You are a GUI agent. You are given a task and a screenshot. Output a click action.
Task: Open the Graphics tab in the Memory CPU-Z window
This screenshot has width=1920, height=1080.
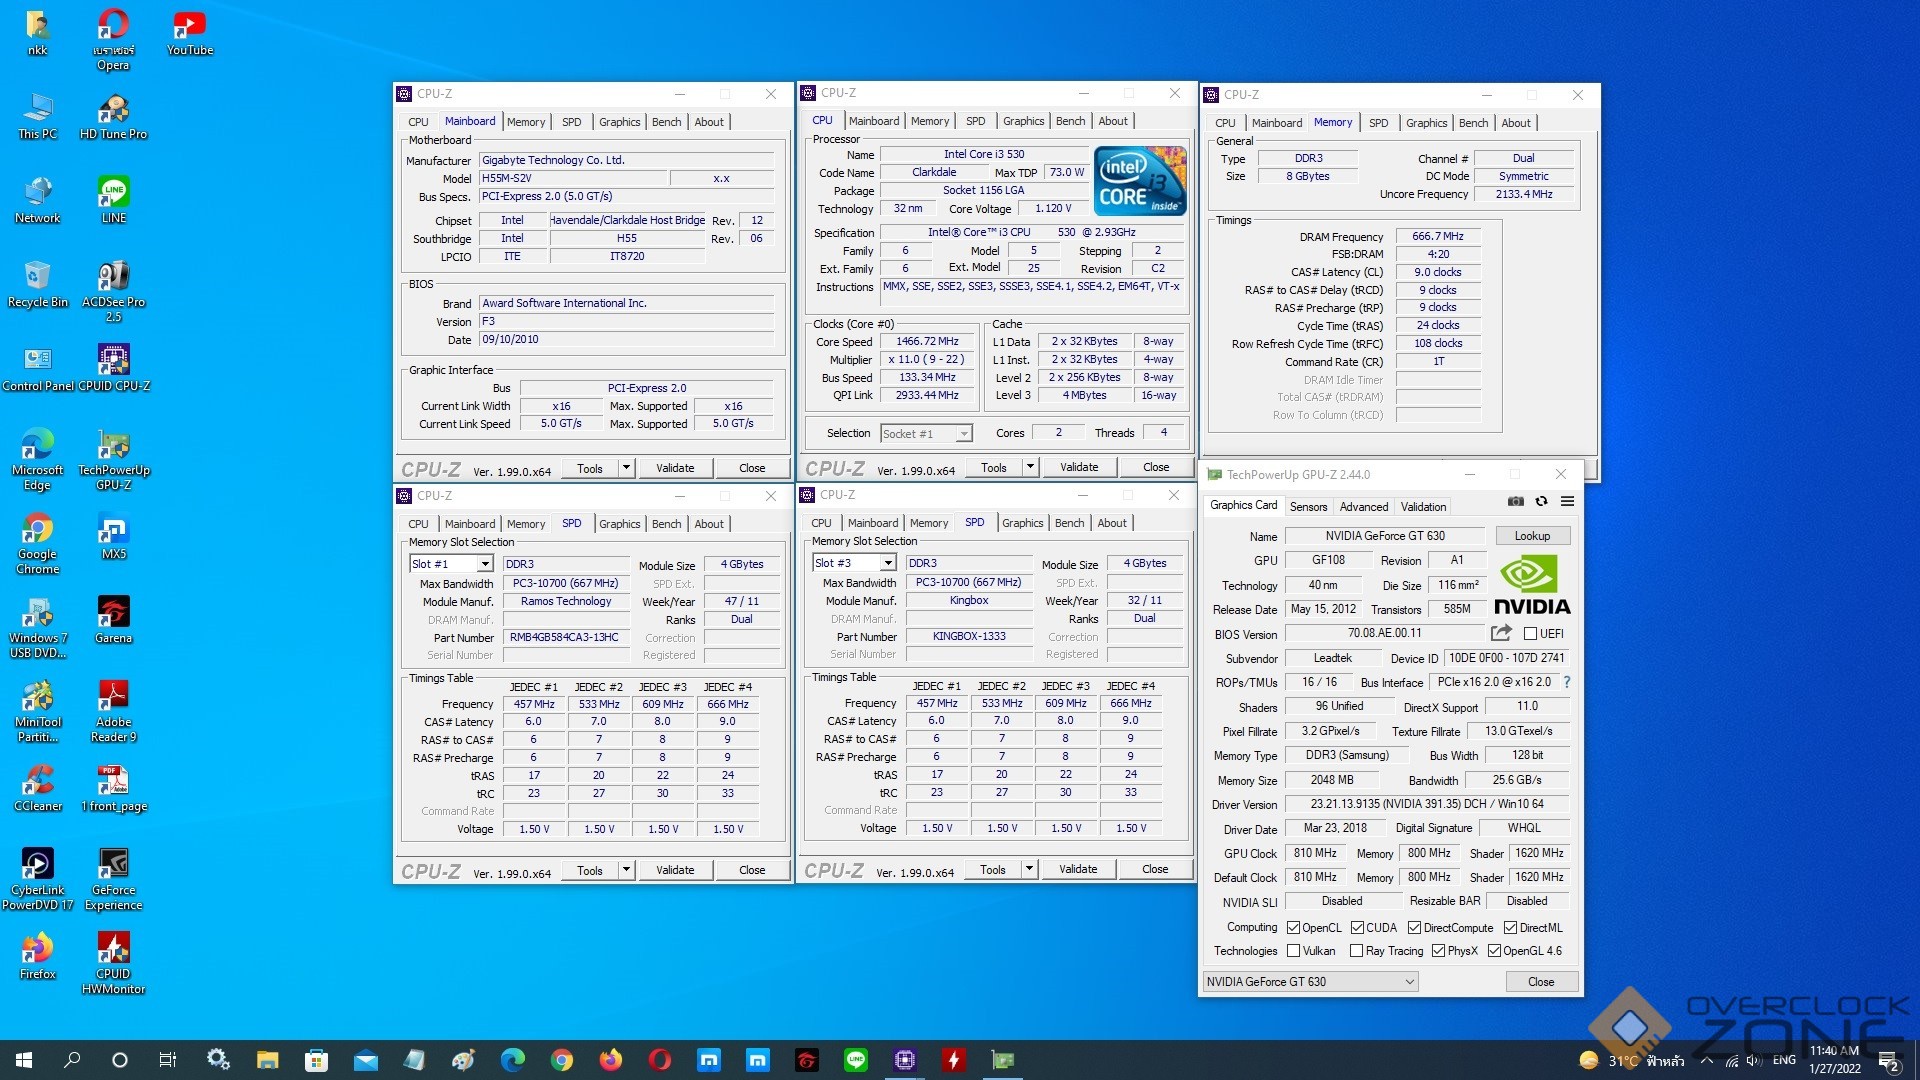pyautogui.click(x=1426, y=123)
